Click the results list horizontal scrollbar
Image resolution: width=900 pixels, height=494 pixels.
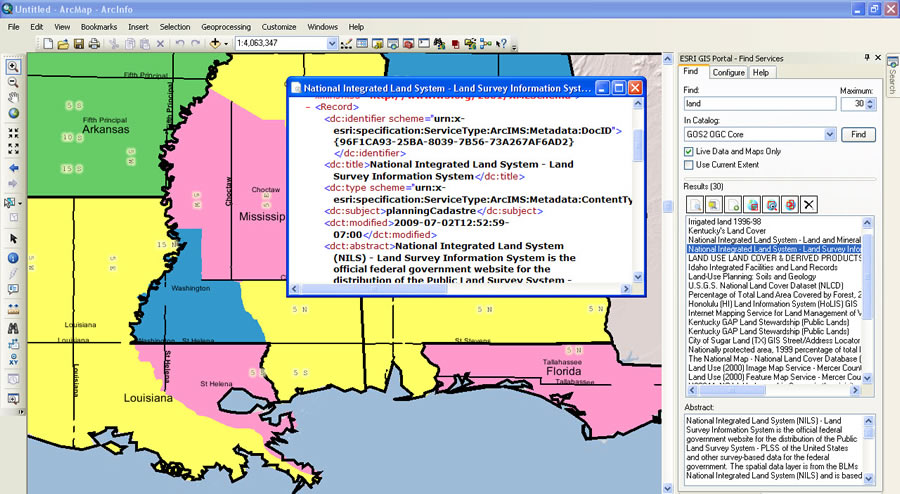774,390
